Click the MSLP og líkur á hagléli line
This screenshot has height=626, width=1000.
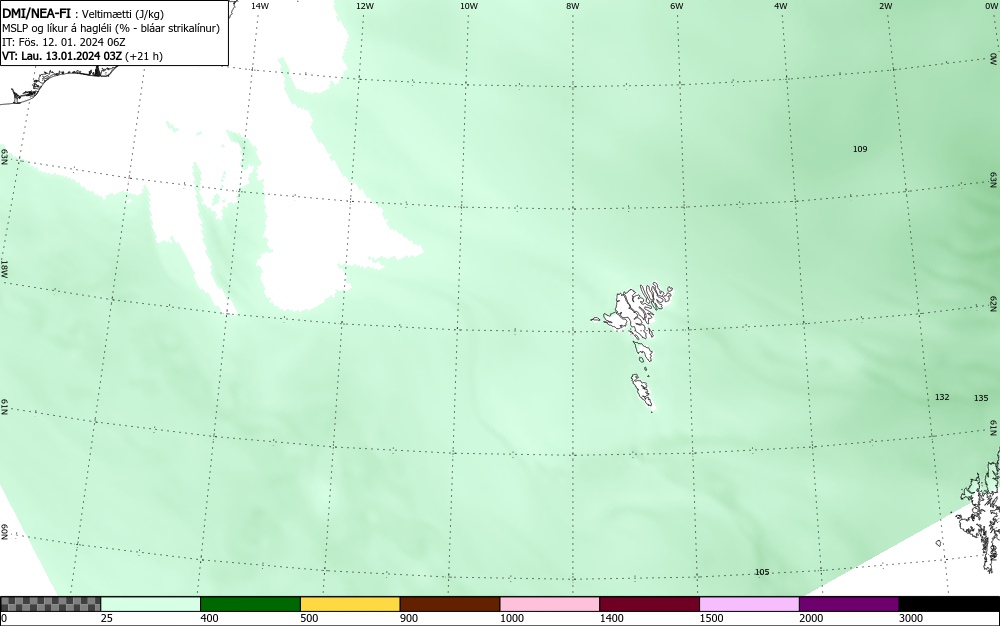(x=111, y=28)
